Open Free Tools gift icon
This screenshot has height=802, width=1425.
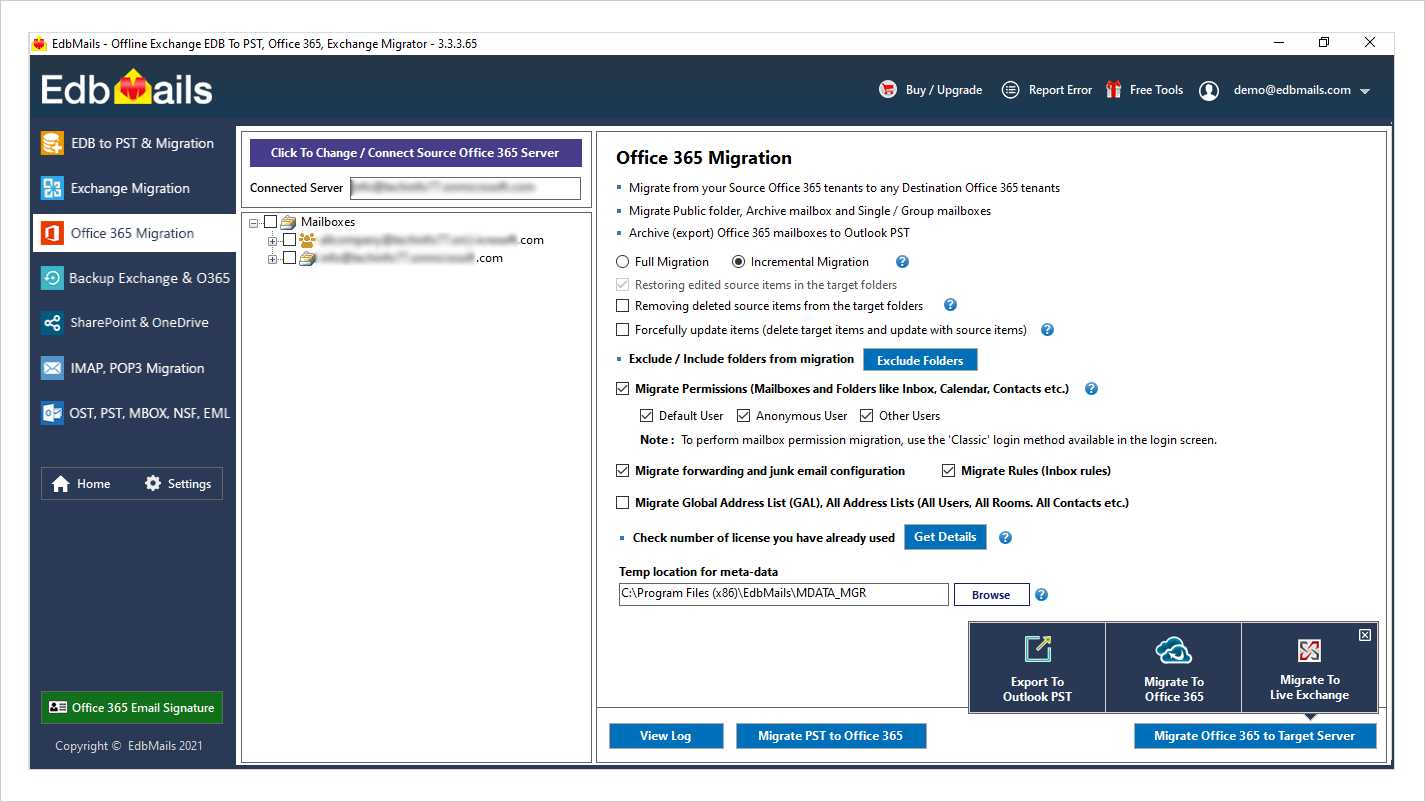coord(1113,90)
